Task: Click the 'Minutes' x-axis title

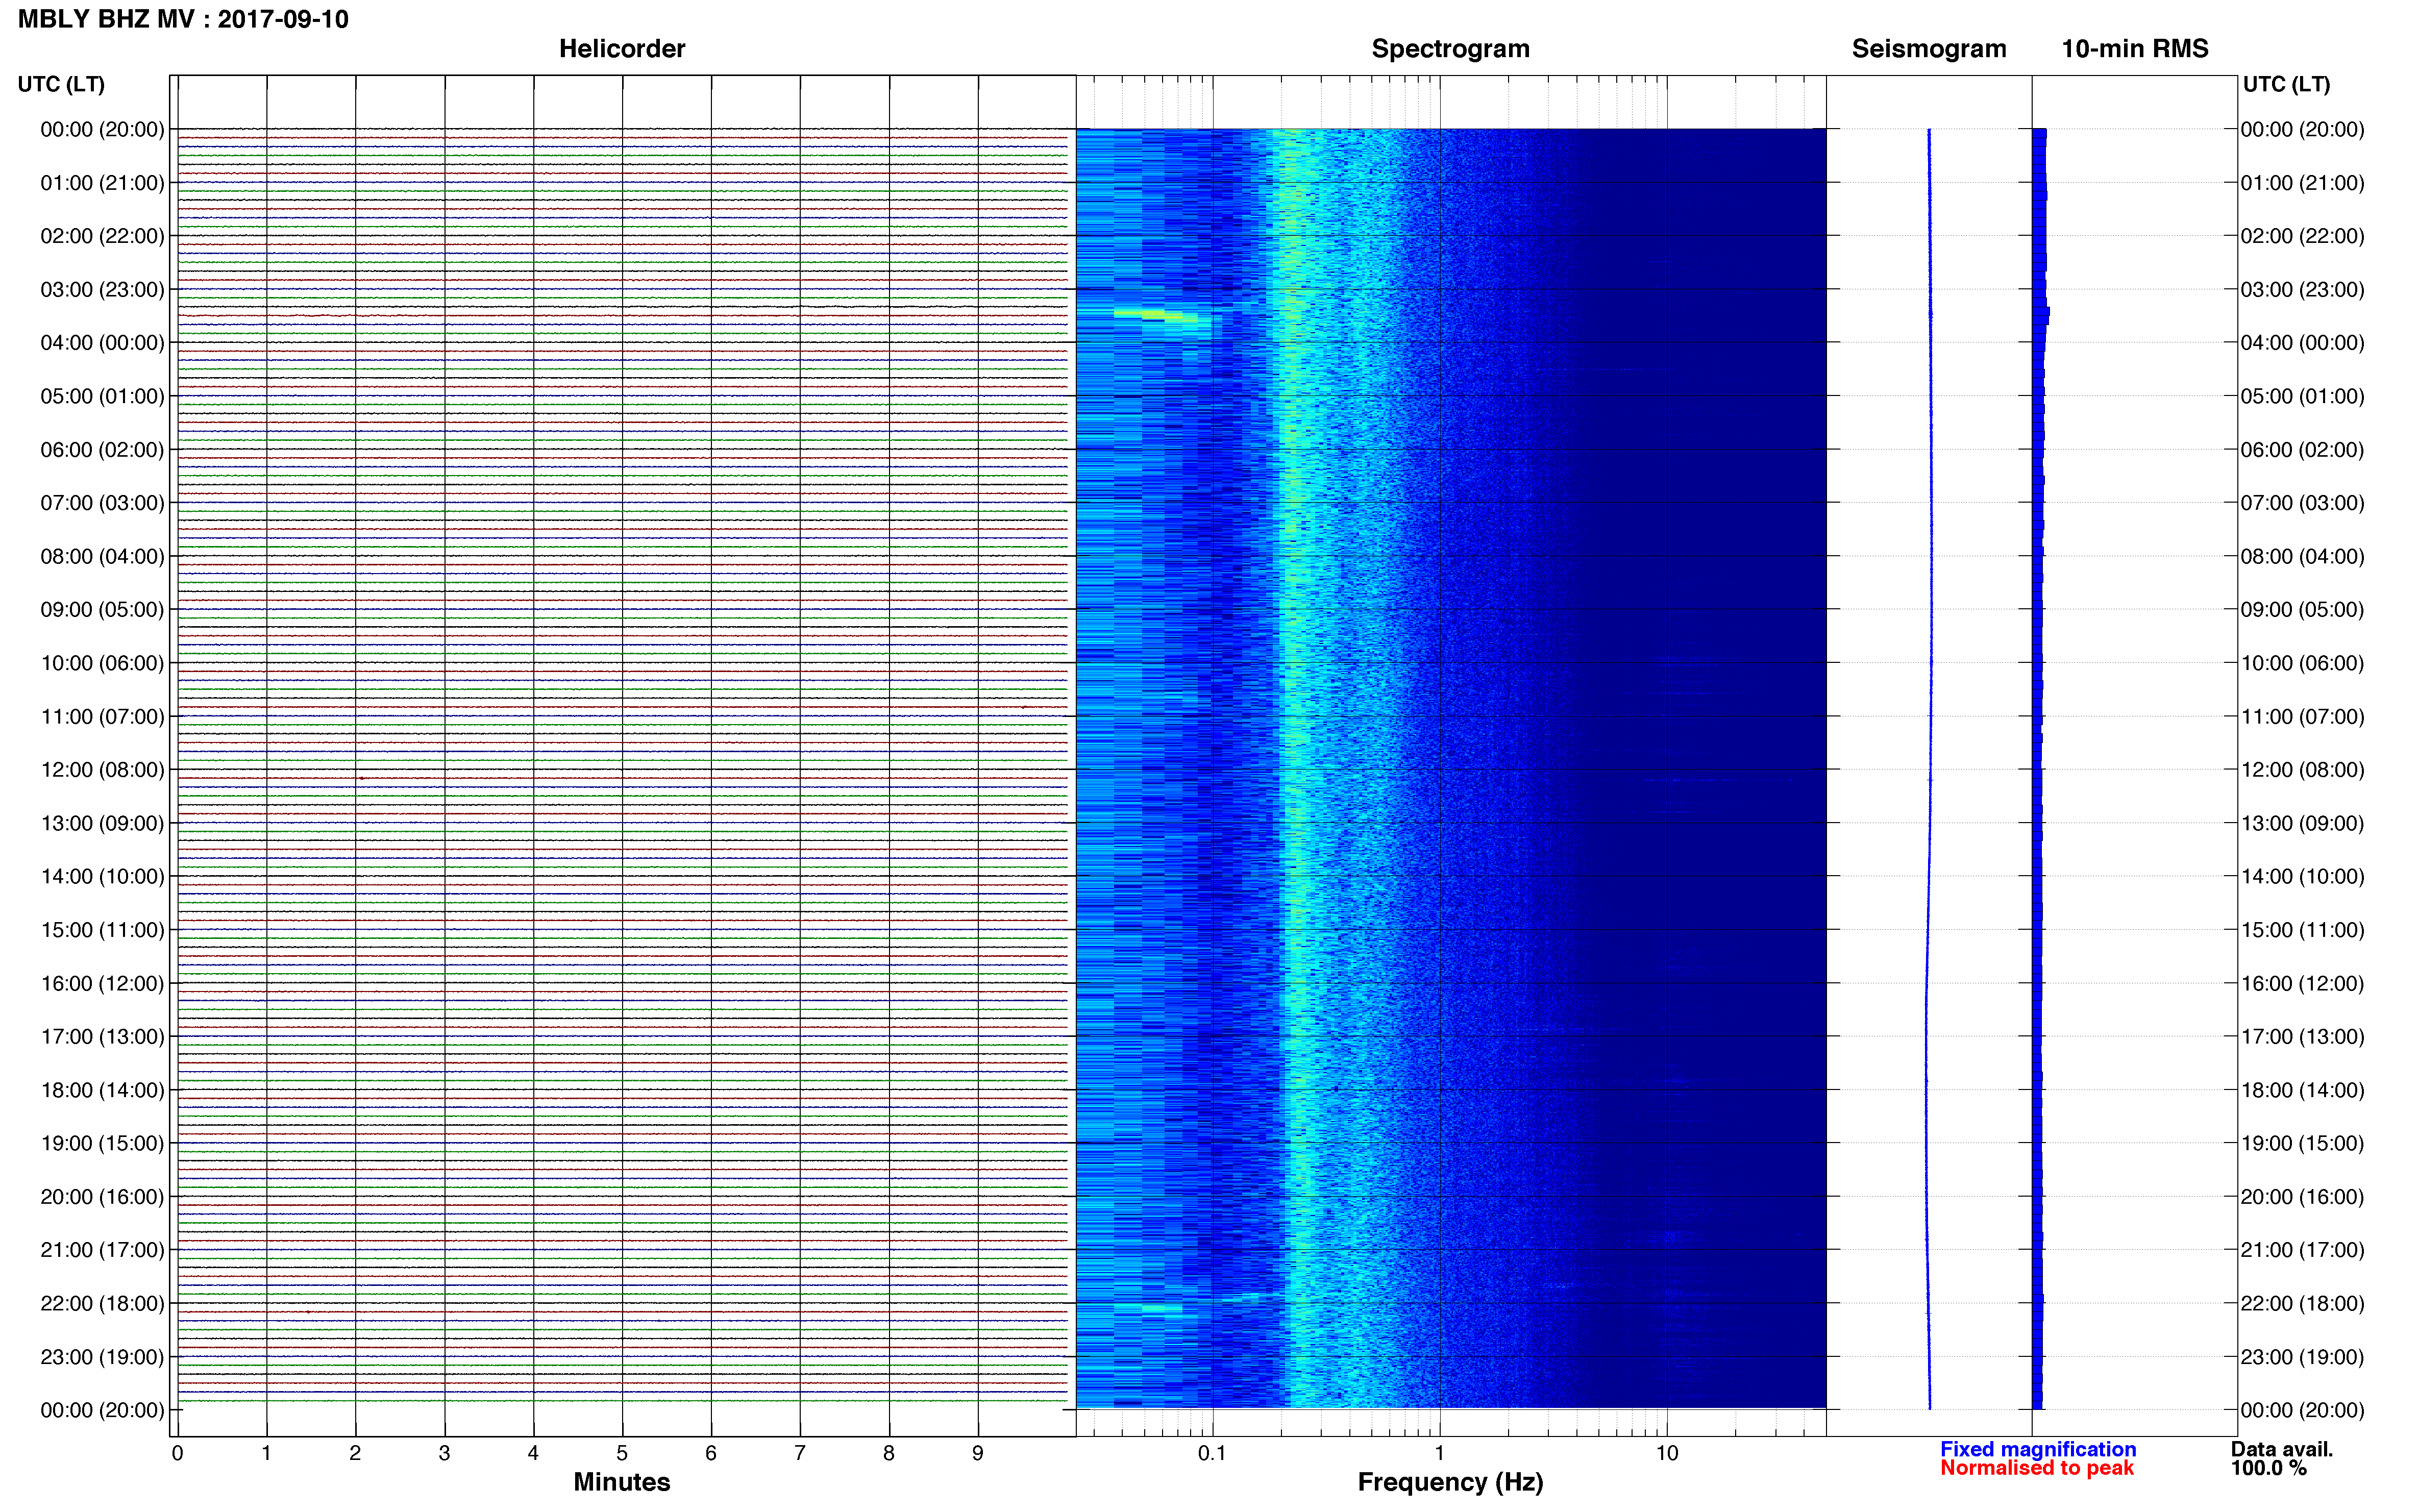Action: (x=622, y=1482)
